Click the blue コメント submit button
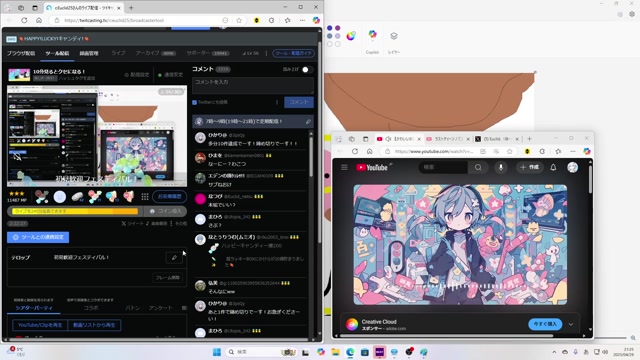Screen dimensions: 640x360 (299, 102)
